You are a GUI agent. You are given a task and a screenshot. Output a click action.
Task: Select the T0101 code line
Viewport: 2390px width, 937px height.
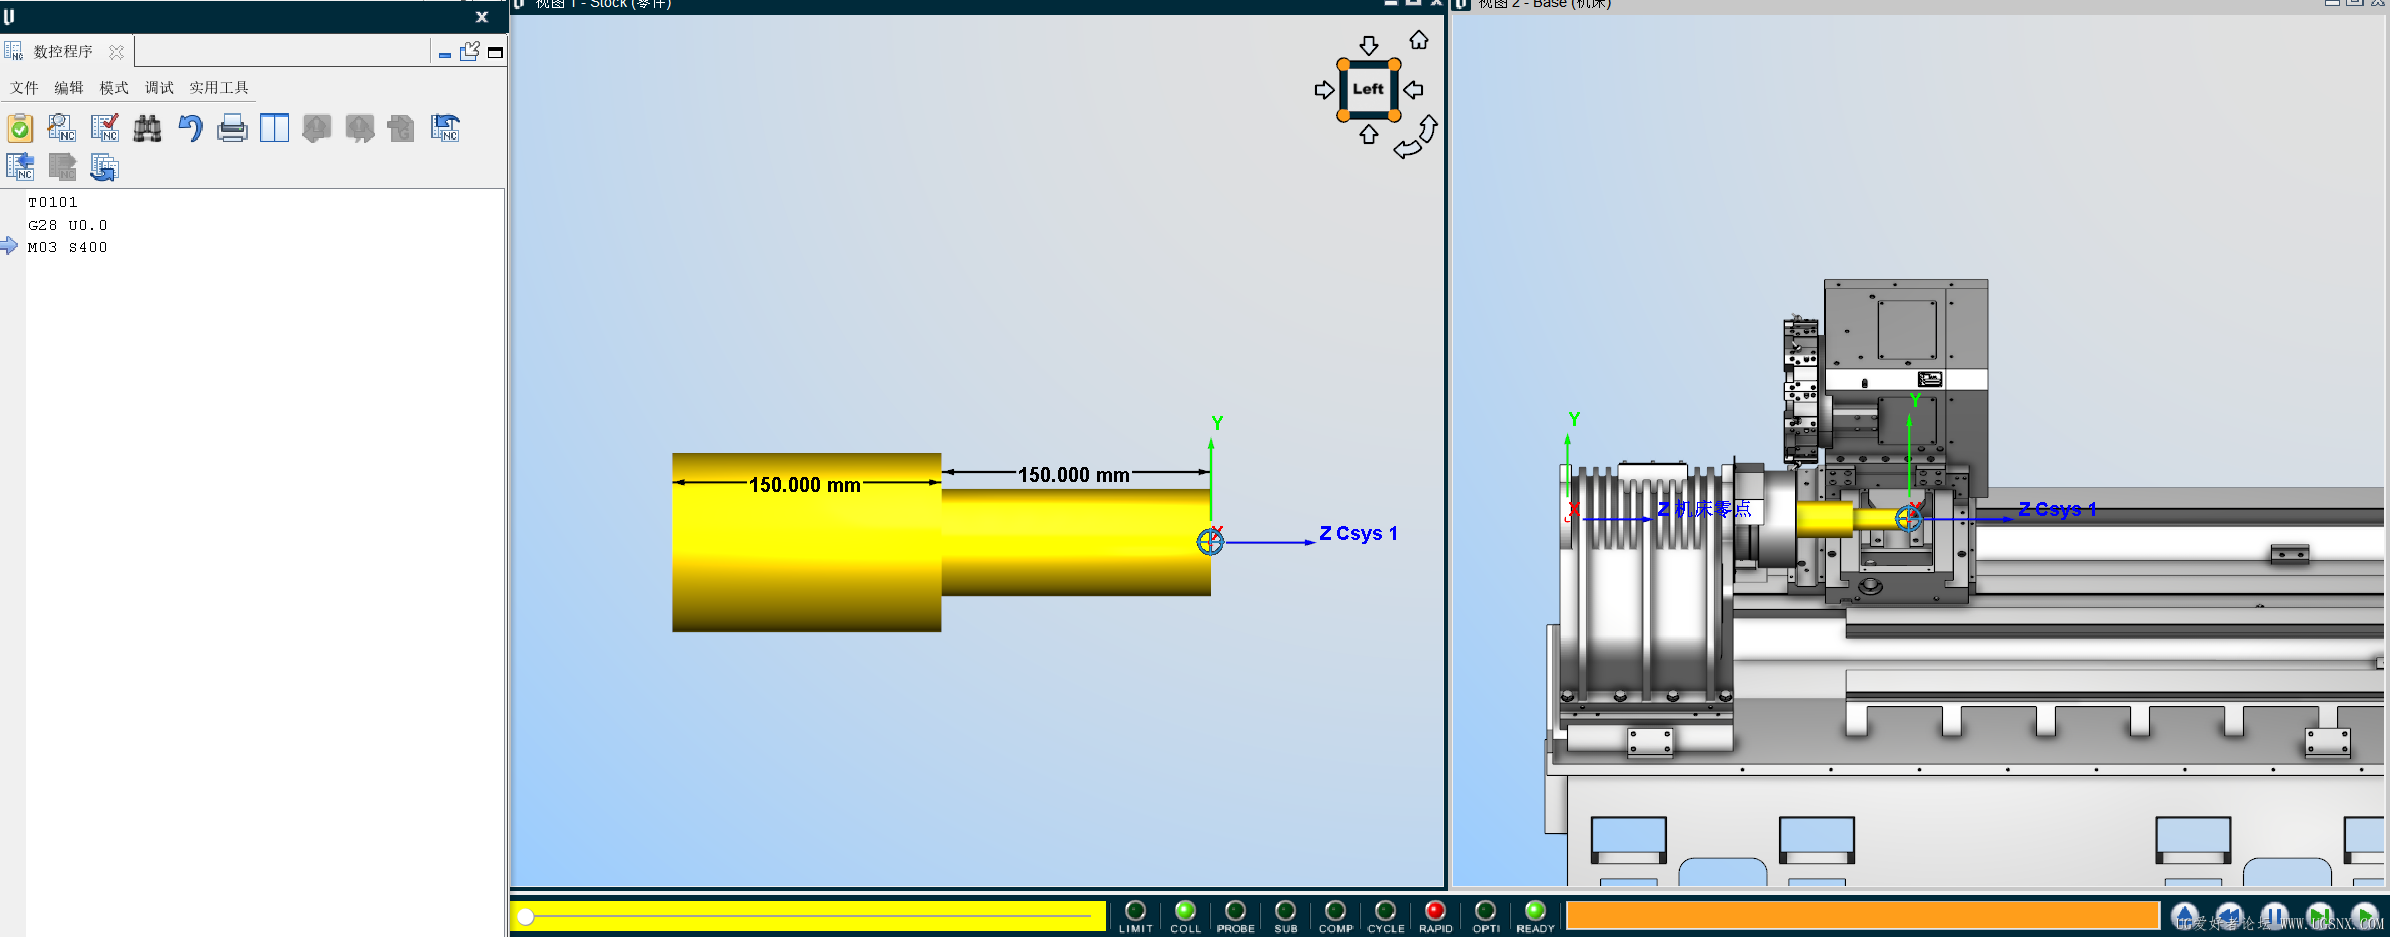click(53, 202)
